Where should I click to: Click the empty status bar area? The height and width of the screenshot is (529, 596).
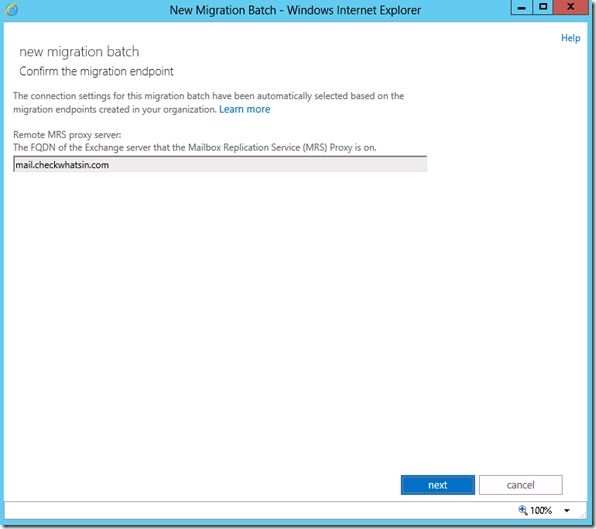coord(258,510)
